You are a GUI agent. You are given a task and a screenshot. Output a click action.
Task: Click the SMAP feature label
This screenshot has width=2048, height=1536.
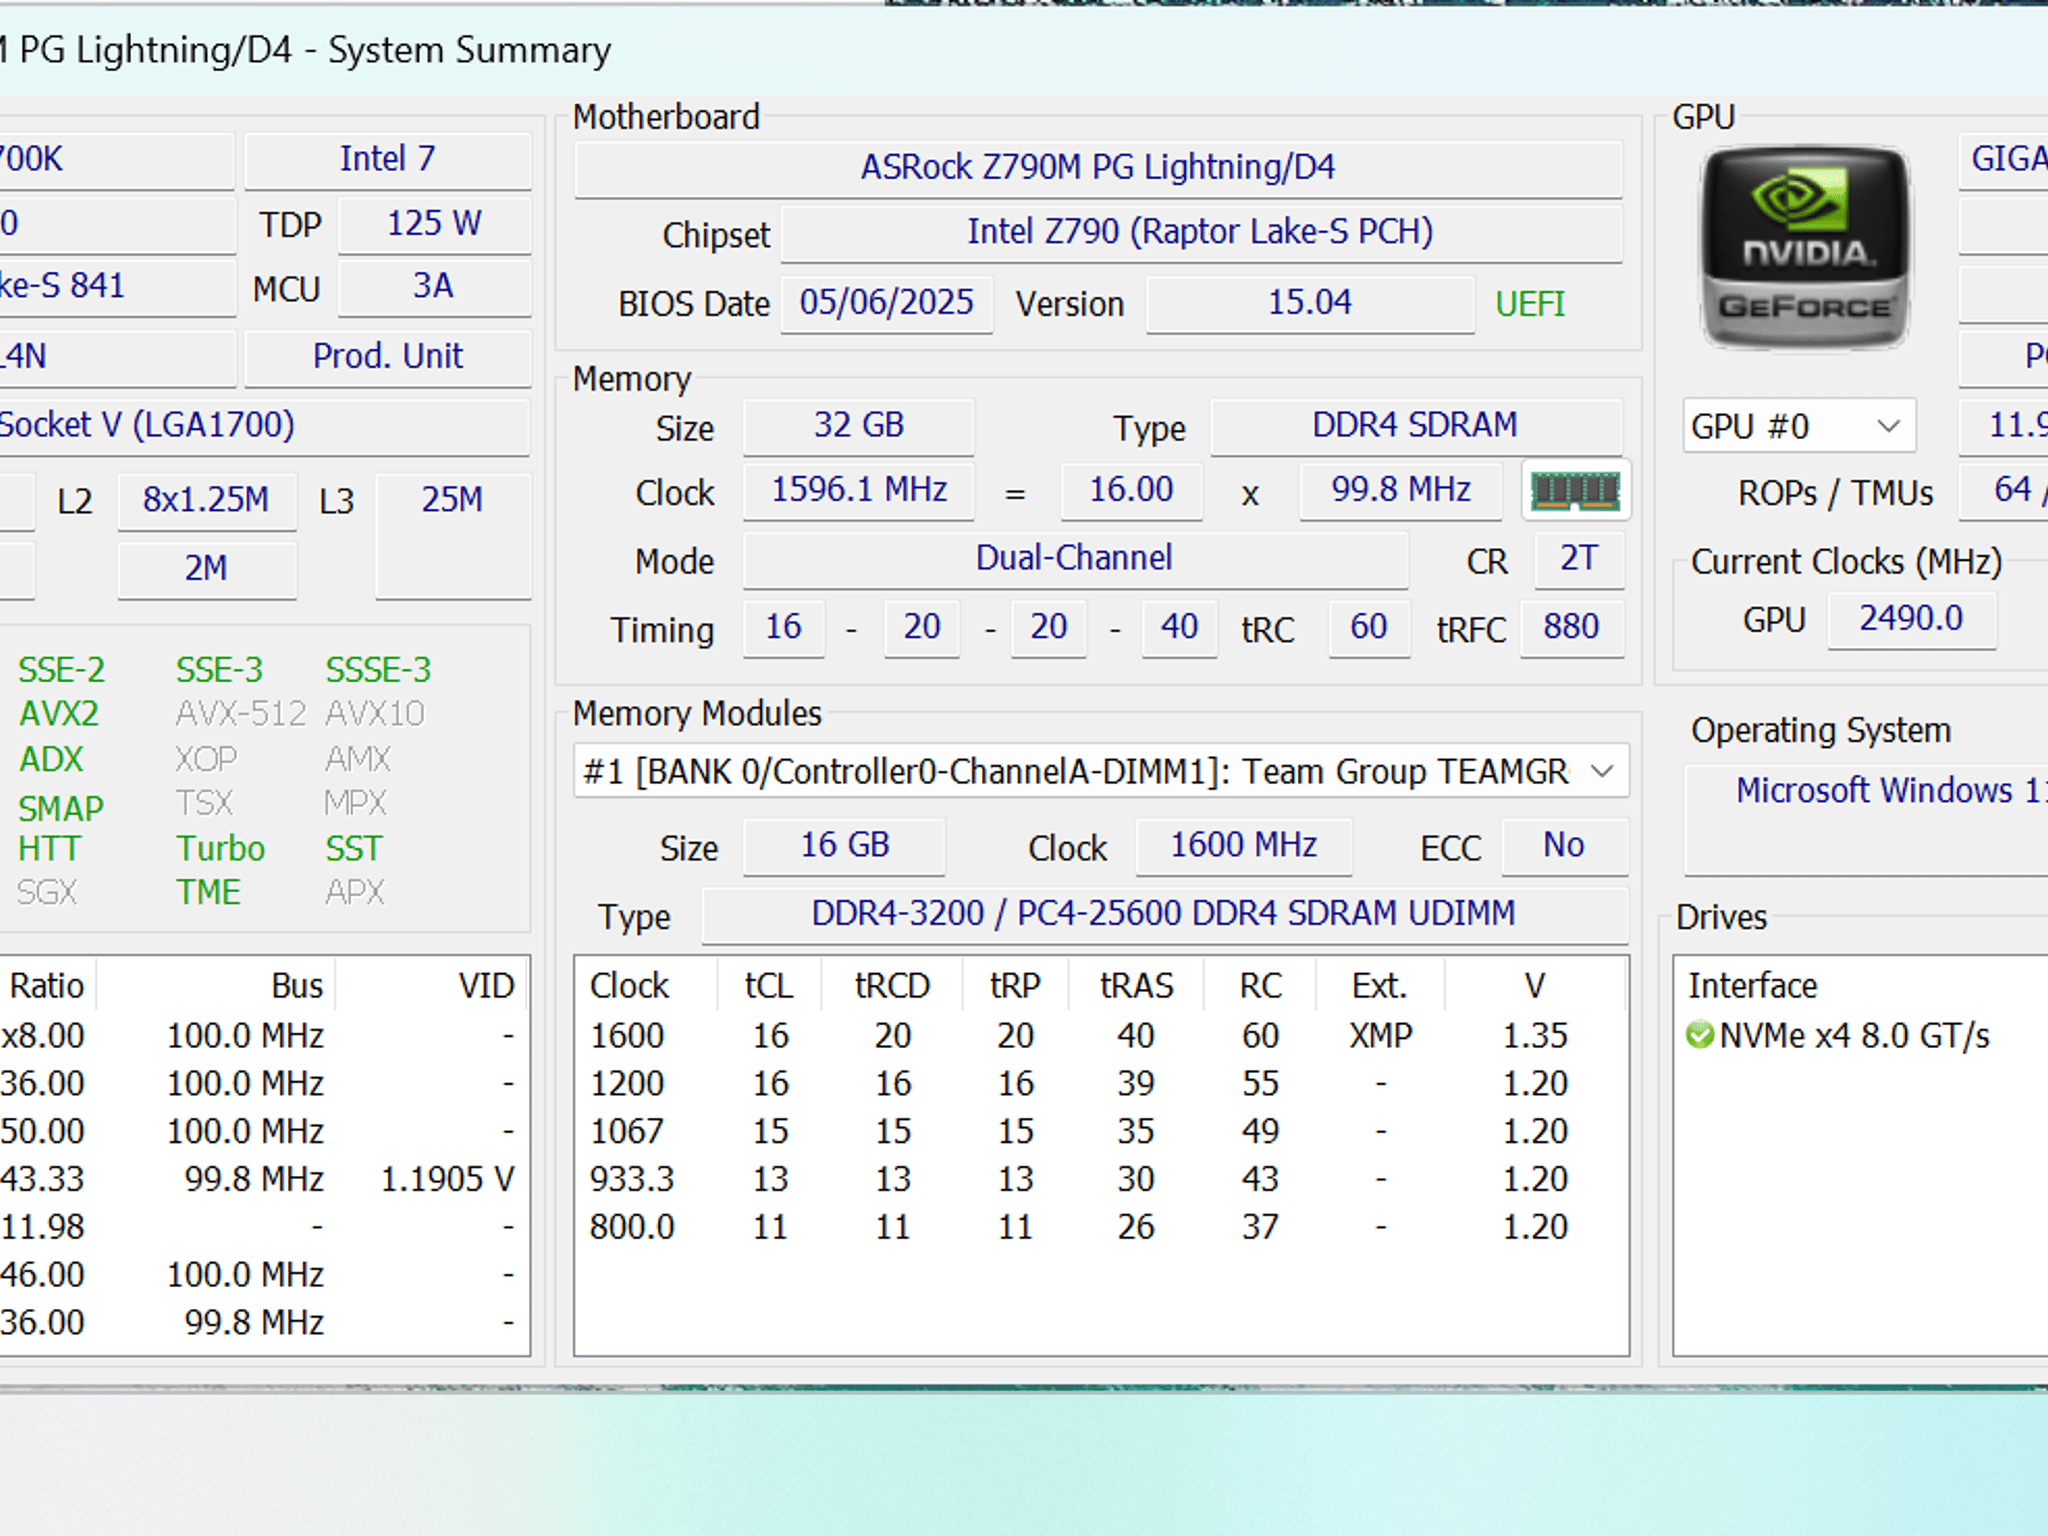coord(61,808)
